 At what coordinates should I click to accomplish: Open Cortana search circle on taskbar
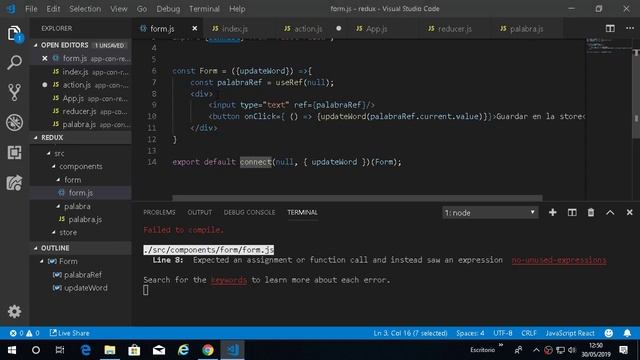(x=36, y=350)
